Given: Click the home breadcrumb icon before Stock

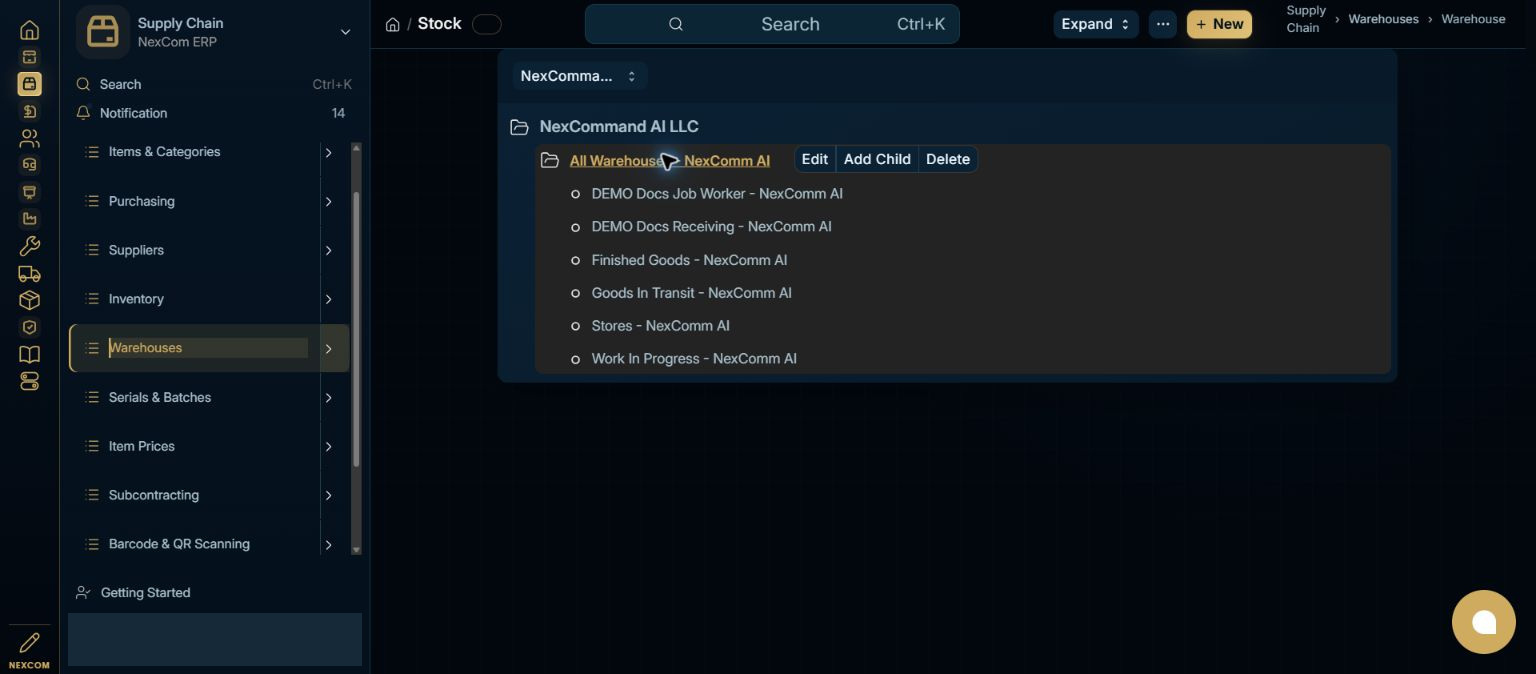Looking at the screenshot, I should click(393, 24).
